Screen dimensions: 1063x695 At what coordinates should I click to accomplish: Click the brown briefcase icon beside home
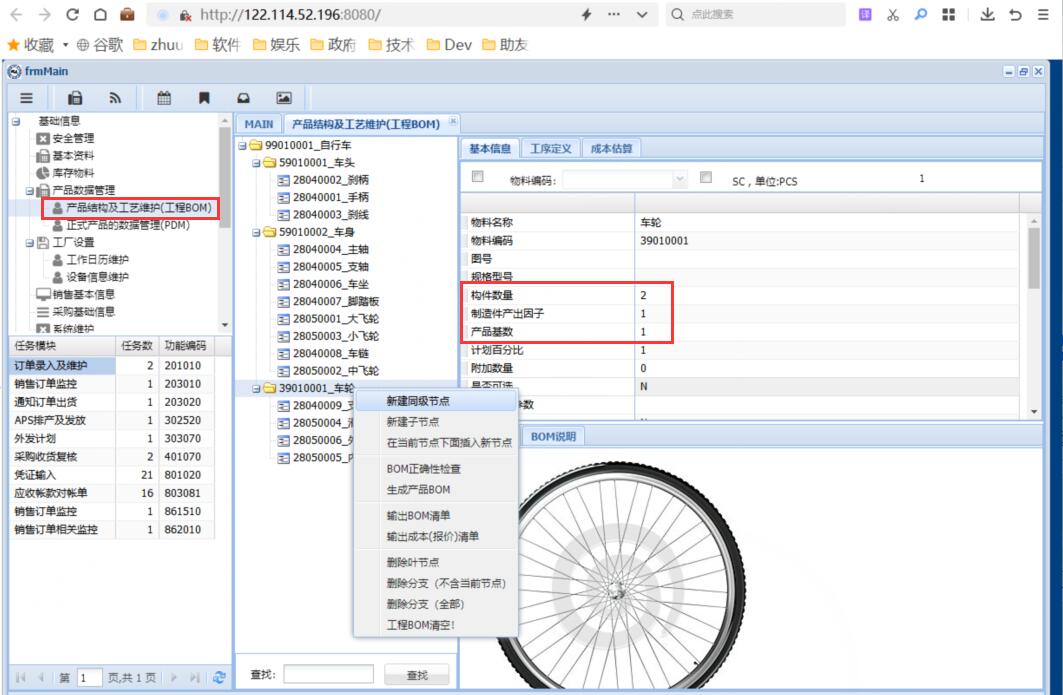[x=127, y=14]
